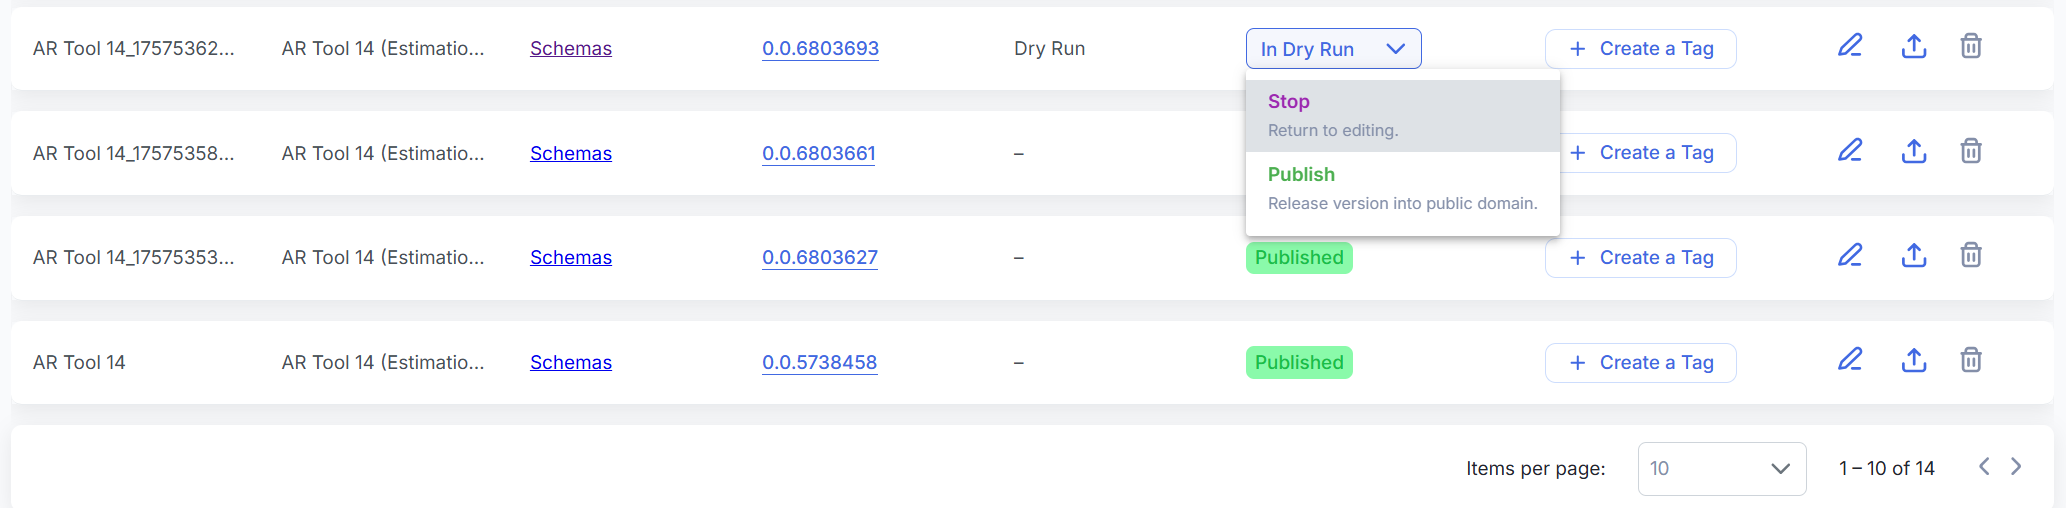Image resolution: width=2066 pixels, height=508 pixels.
Task: Click edit icon for version 0.0.6803627
Action: [x=1850, y=256]
